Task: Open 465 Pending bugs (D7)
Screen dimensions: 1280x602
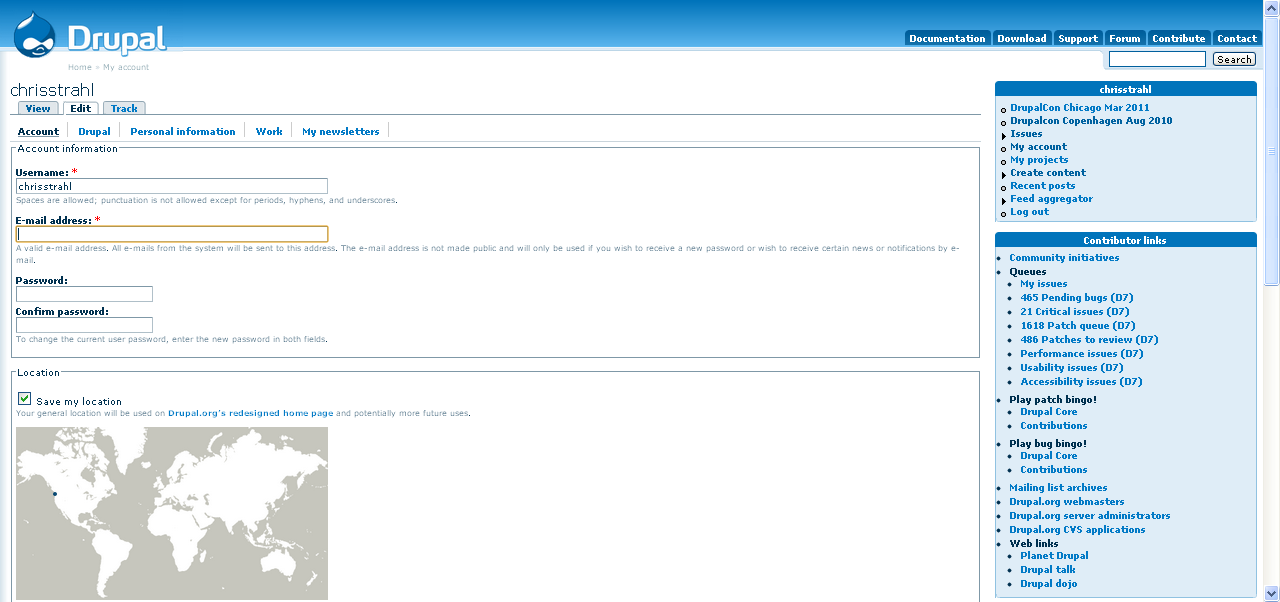Action: point(1077,298)
